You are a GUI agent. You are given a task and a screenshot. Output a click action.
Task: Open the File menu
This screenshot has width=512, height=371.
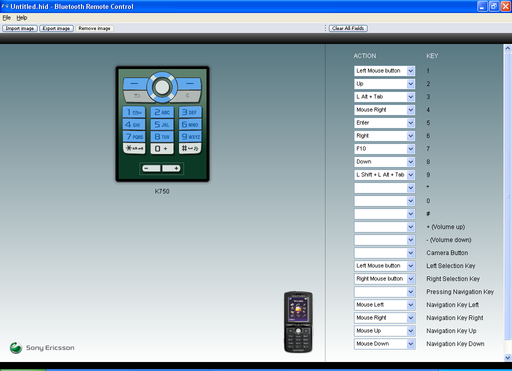click(7, 18)
